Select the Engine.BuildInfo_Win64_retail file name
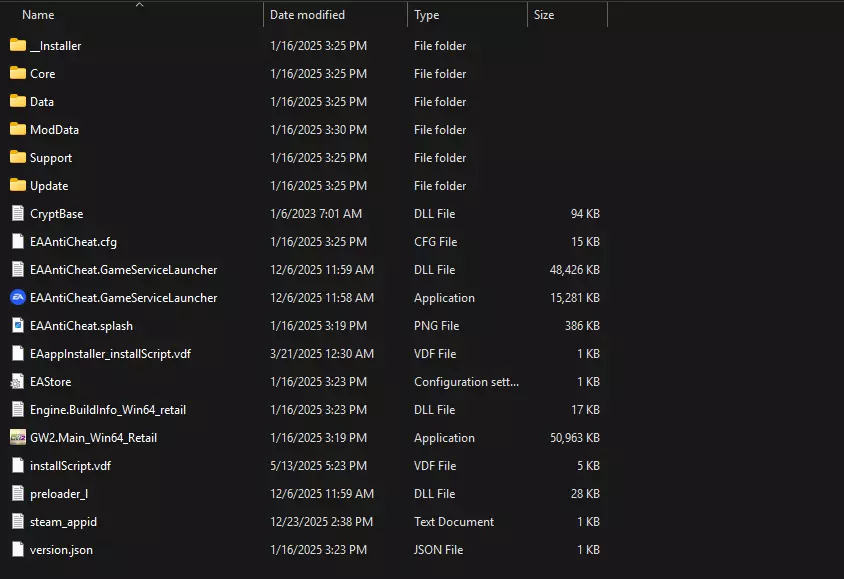The image size is (844, 579). click(x=108, y=409)
